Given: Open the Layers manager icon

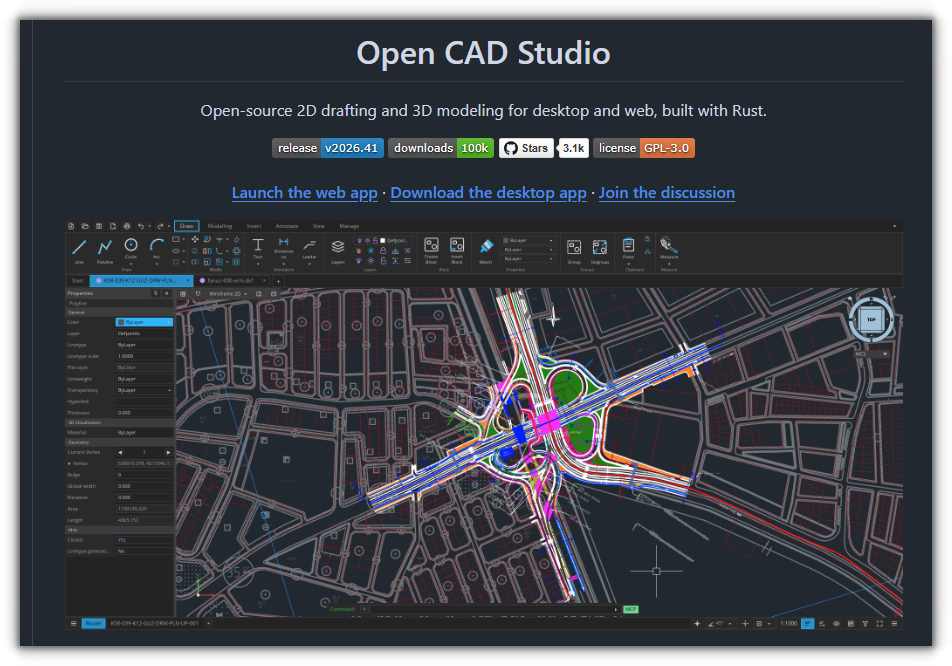Looking at the screenshot, I should pos(338,246).
